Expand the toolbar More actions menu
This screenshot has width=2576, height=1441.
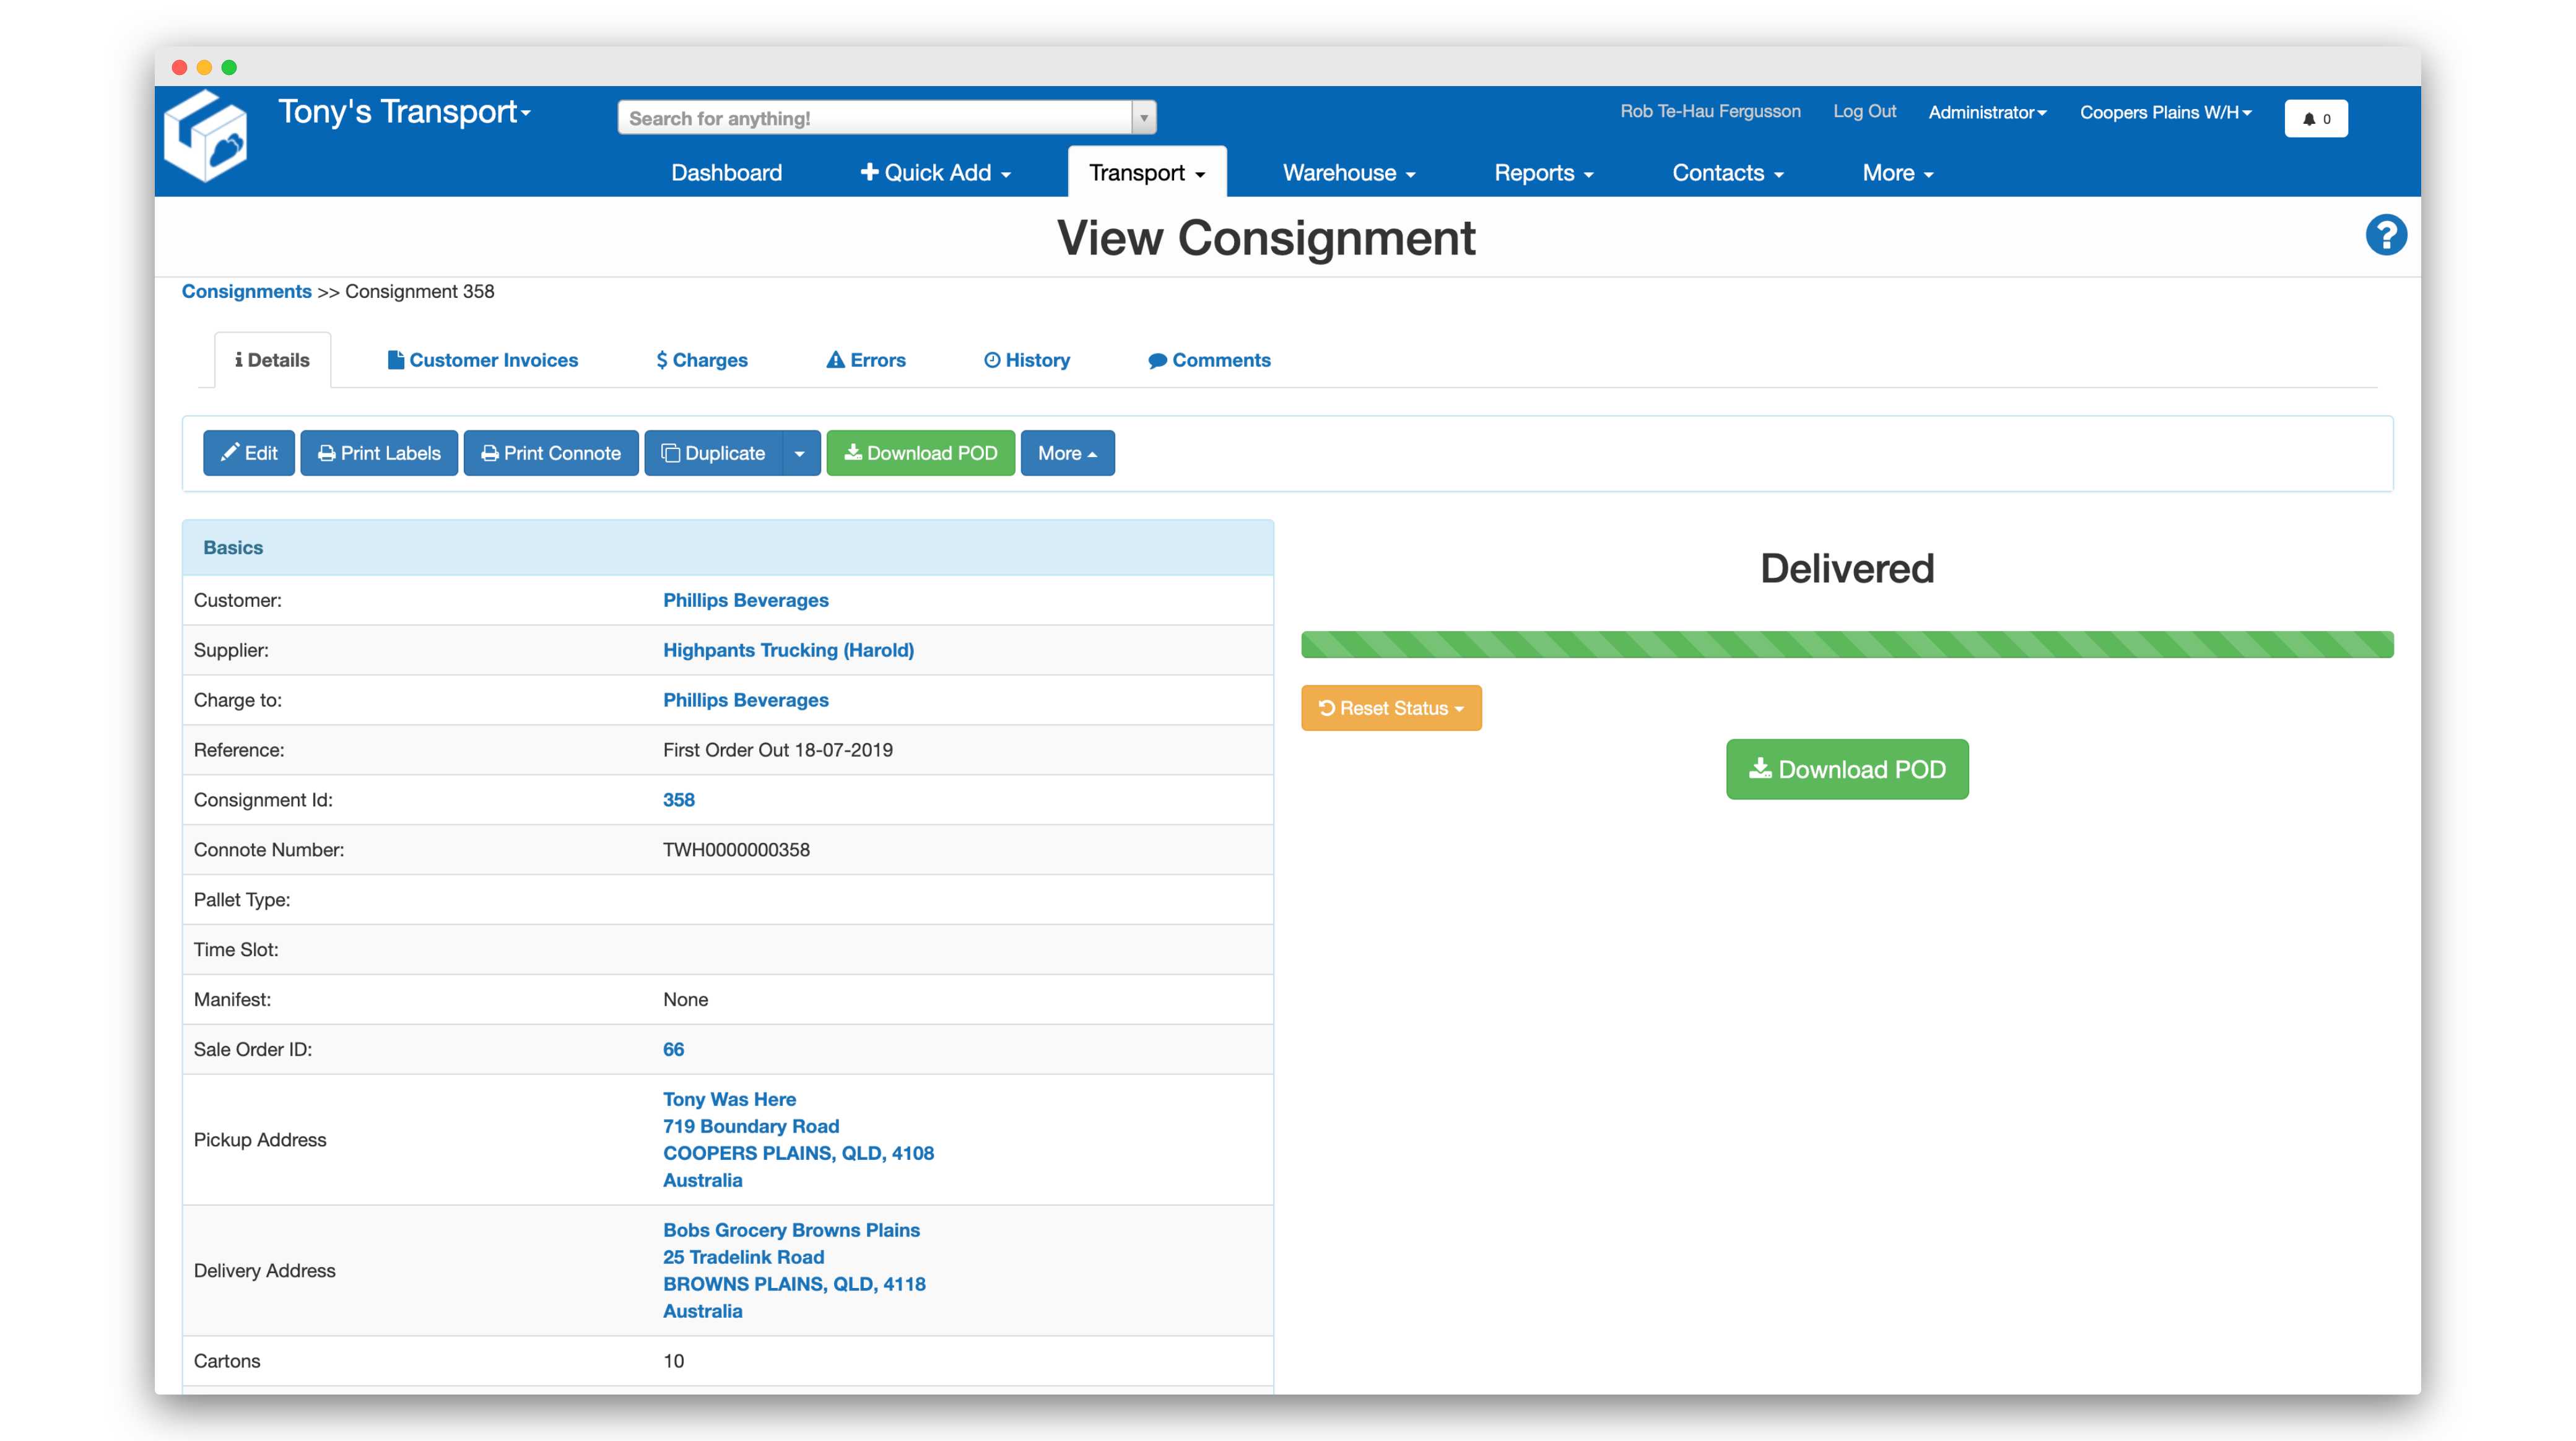[x=1067, y=453]
